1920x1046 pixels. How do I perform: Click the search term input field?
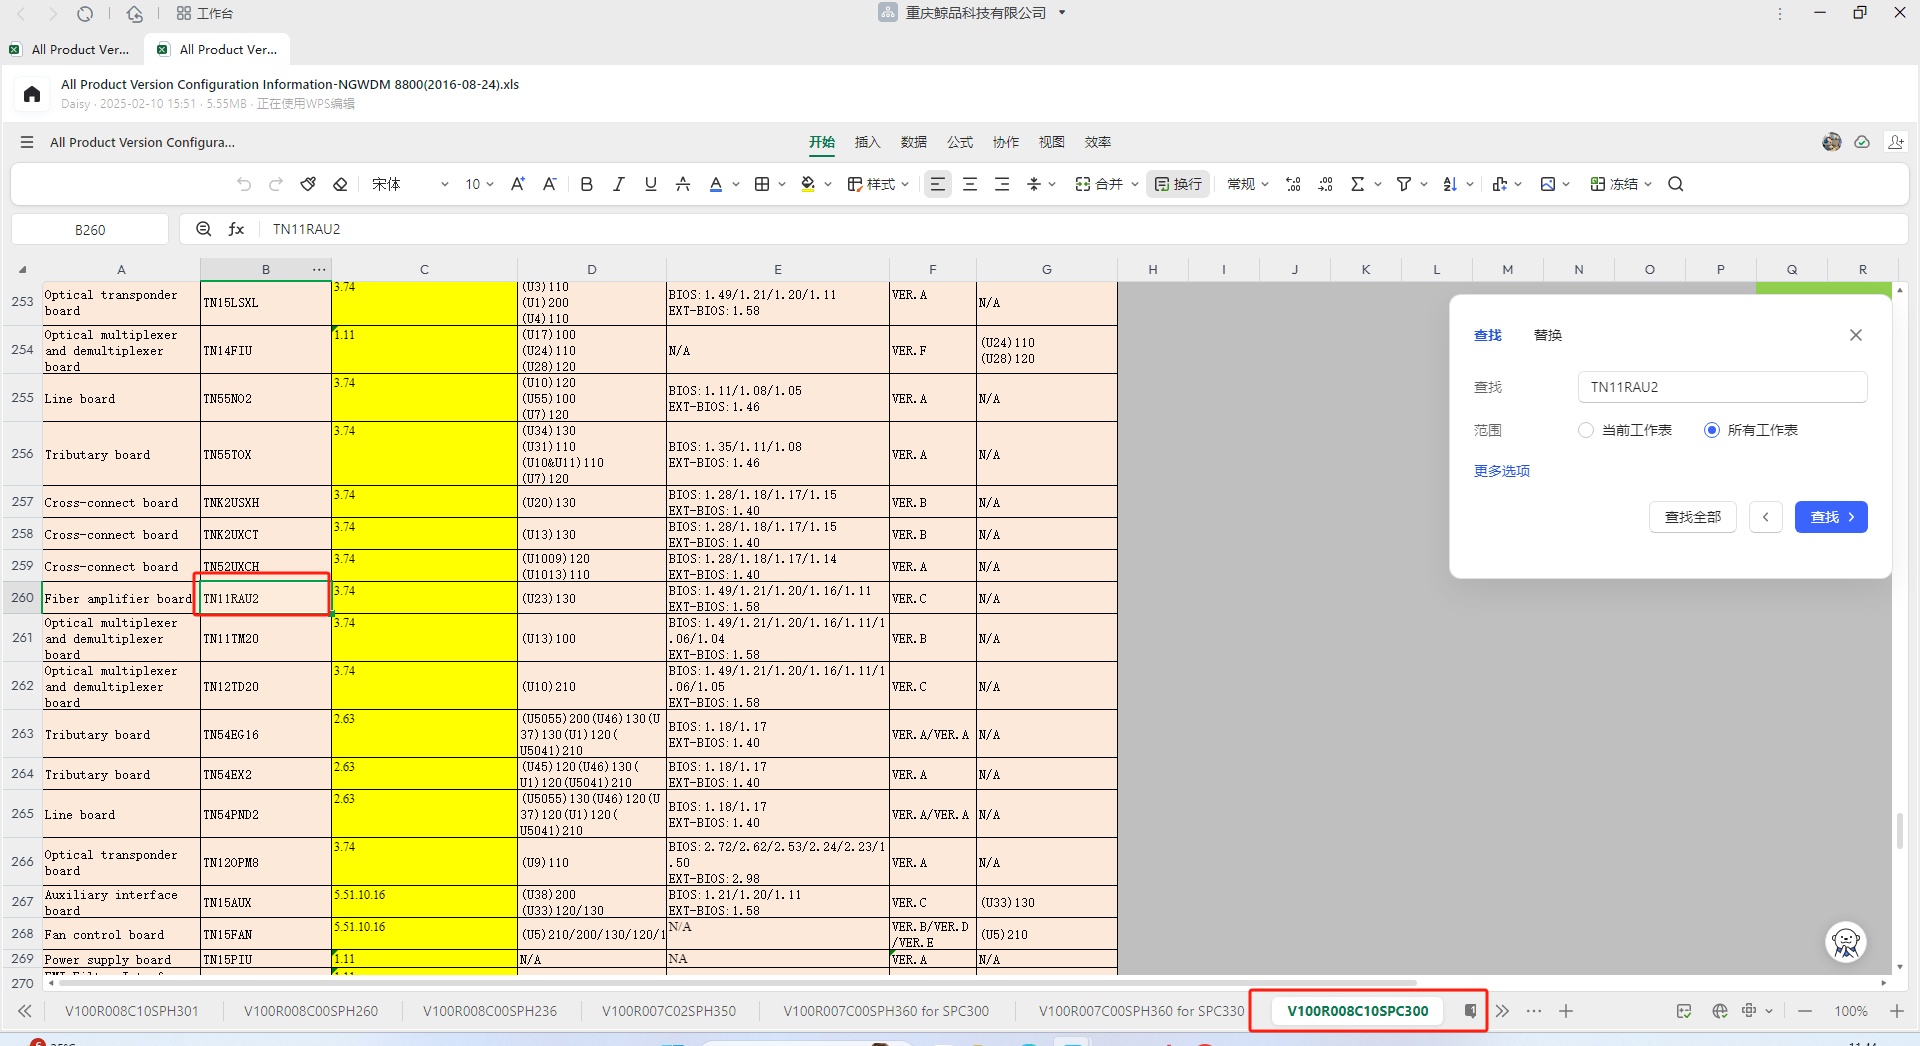[1721, 387]
